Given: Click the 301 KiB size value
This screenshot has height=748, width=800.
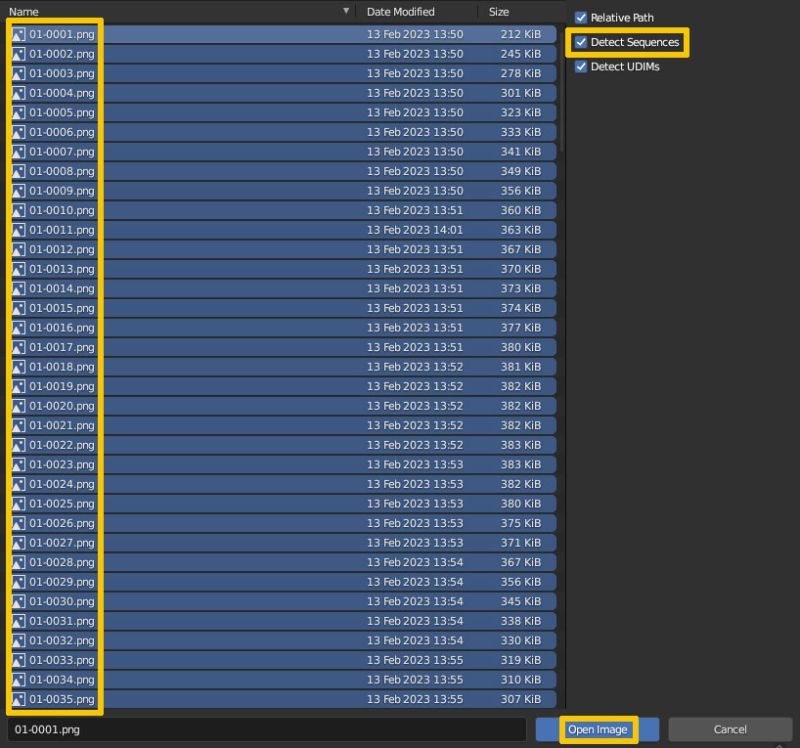Looking at the screenshot, I should [x=520, y=93].
